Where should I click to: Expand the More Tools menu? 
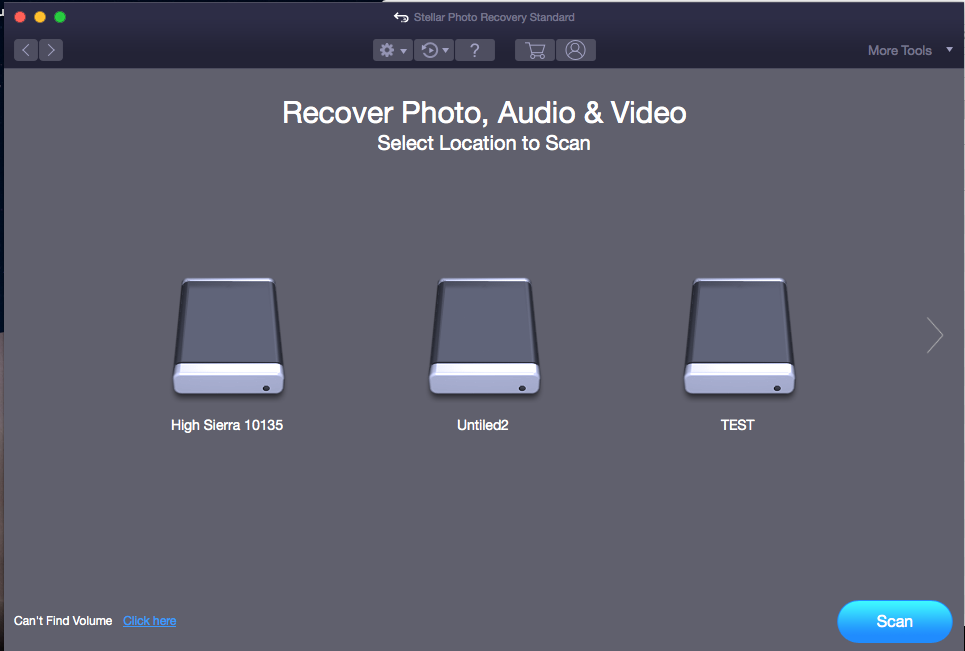(x=910, y=50)
